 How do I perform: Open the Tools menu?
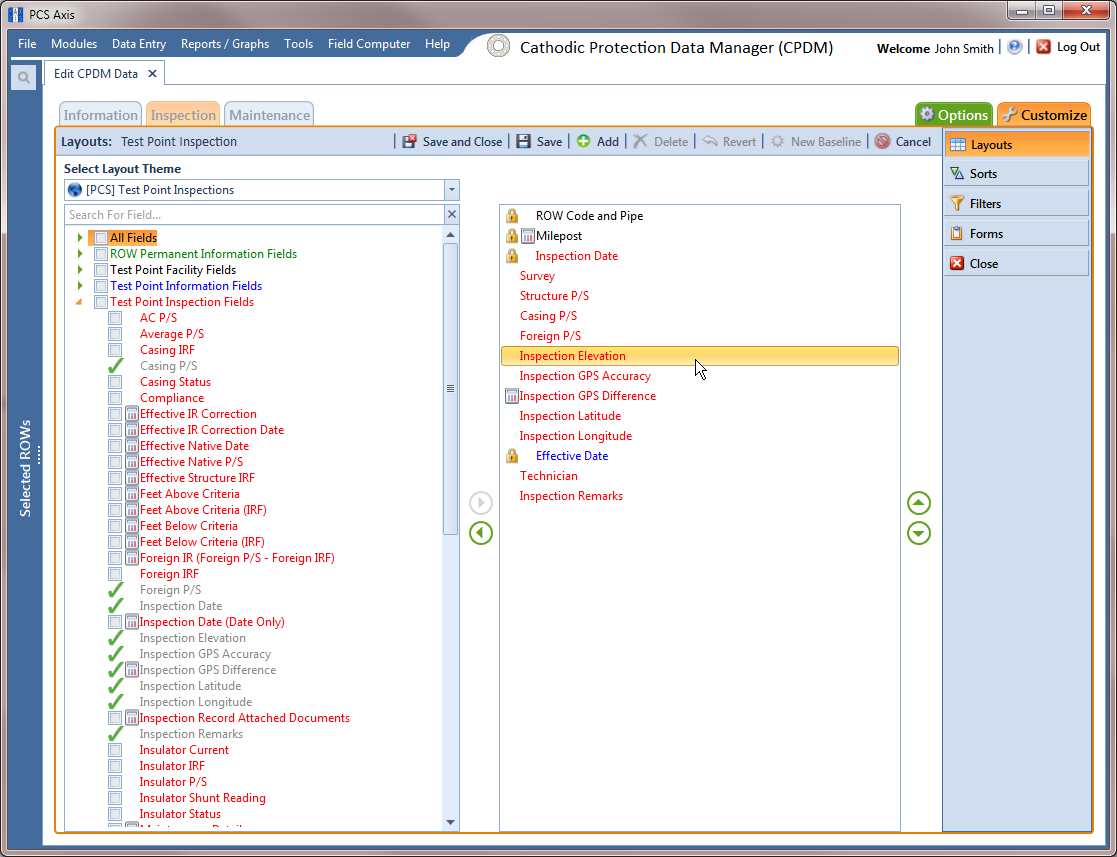tap(298, 43)
